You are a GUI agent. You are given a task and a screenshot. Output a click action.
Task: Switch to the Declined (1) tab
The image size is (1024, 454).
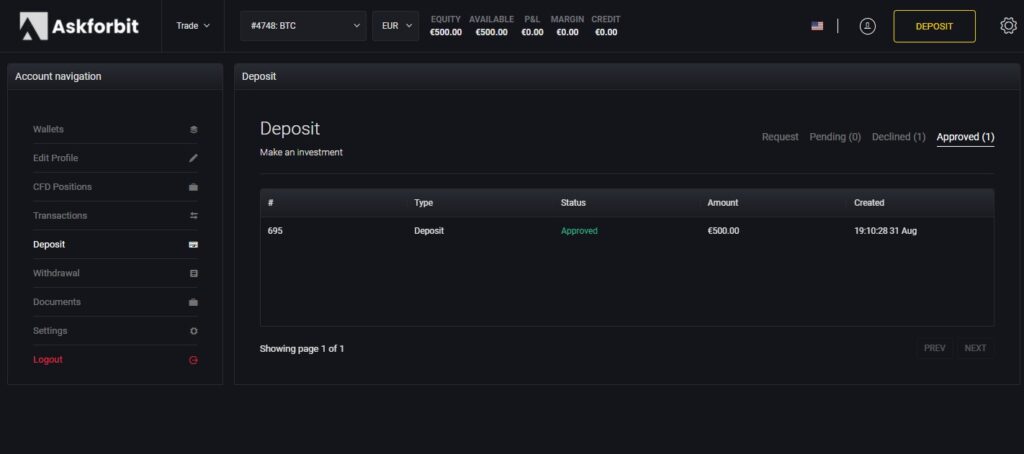click(x=899, y=137)
